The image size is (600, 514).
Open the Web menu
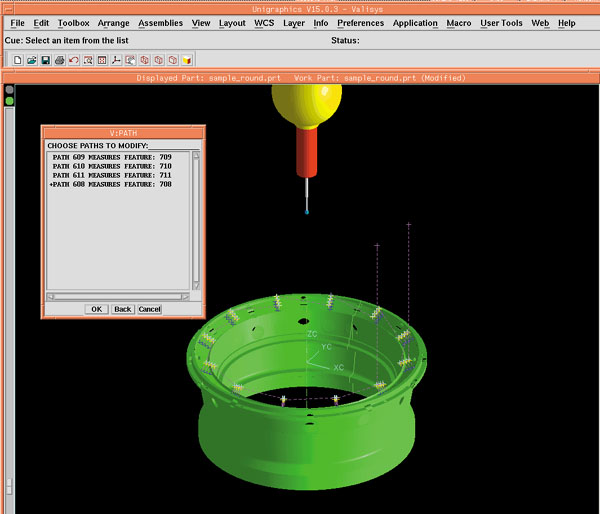pyautogui.click(x=540, y=23)
